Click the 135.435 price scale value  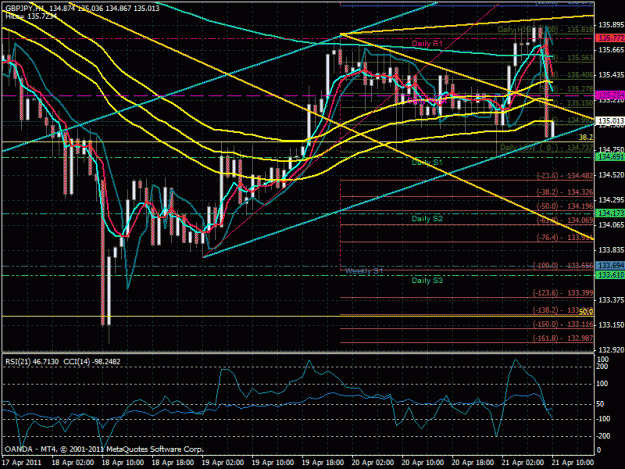tap(611, 75)
